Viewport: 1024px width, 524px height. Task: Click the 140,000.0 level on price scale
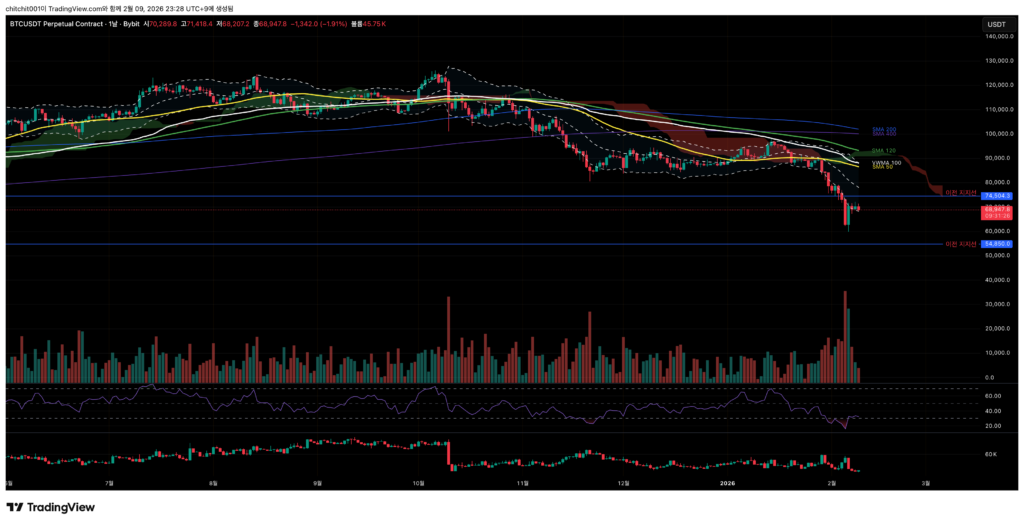[997, 37]
